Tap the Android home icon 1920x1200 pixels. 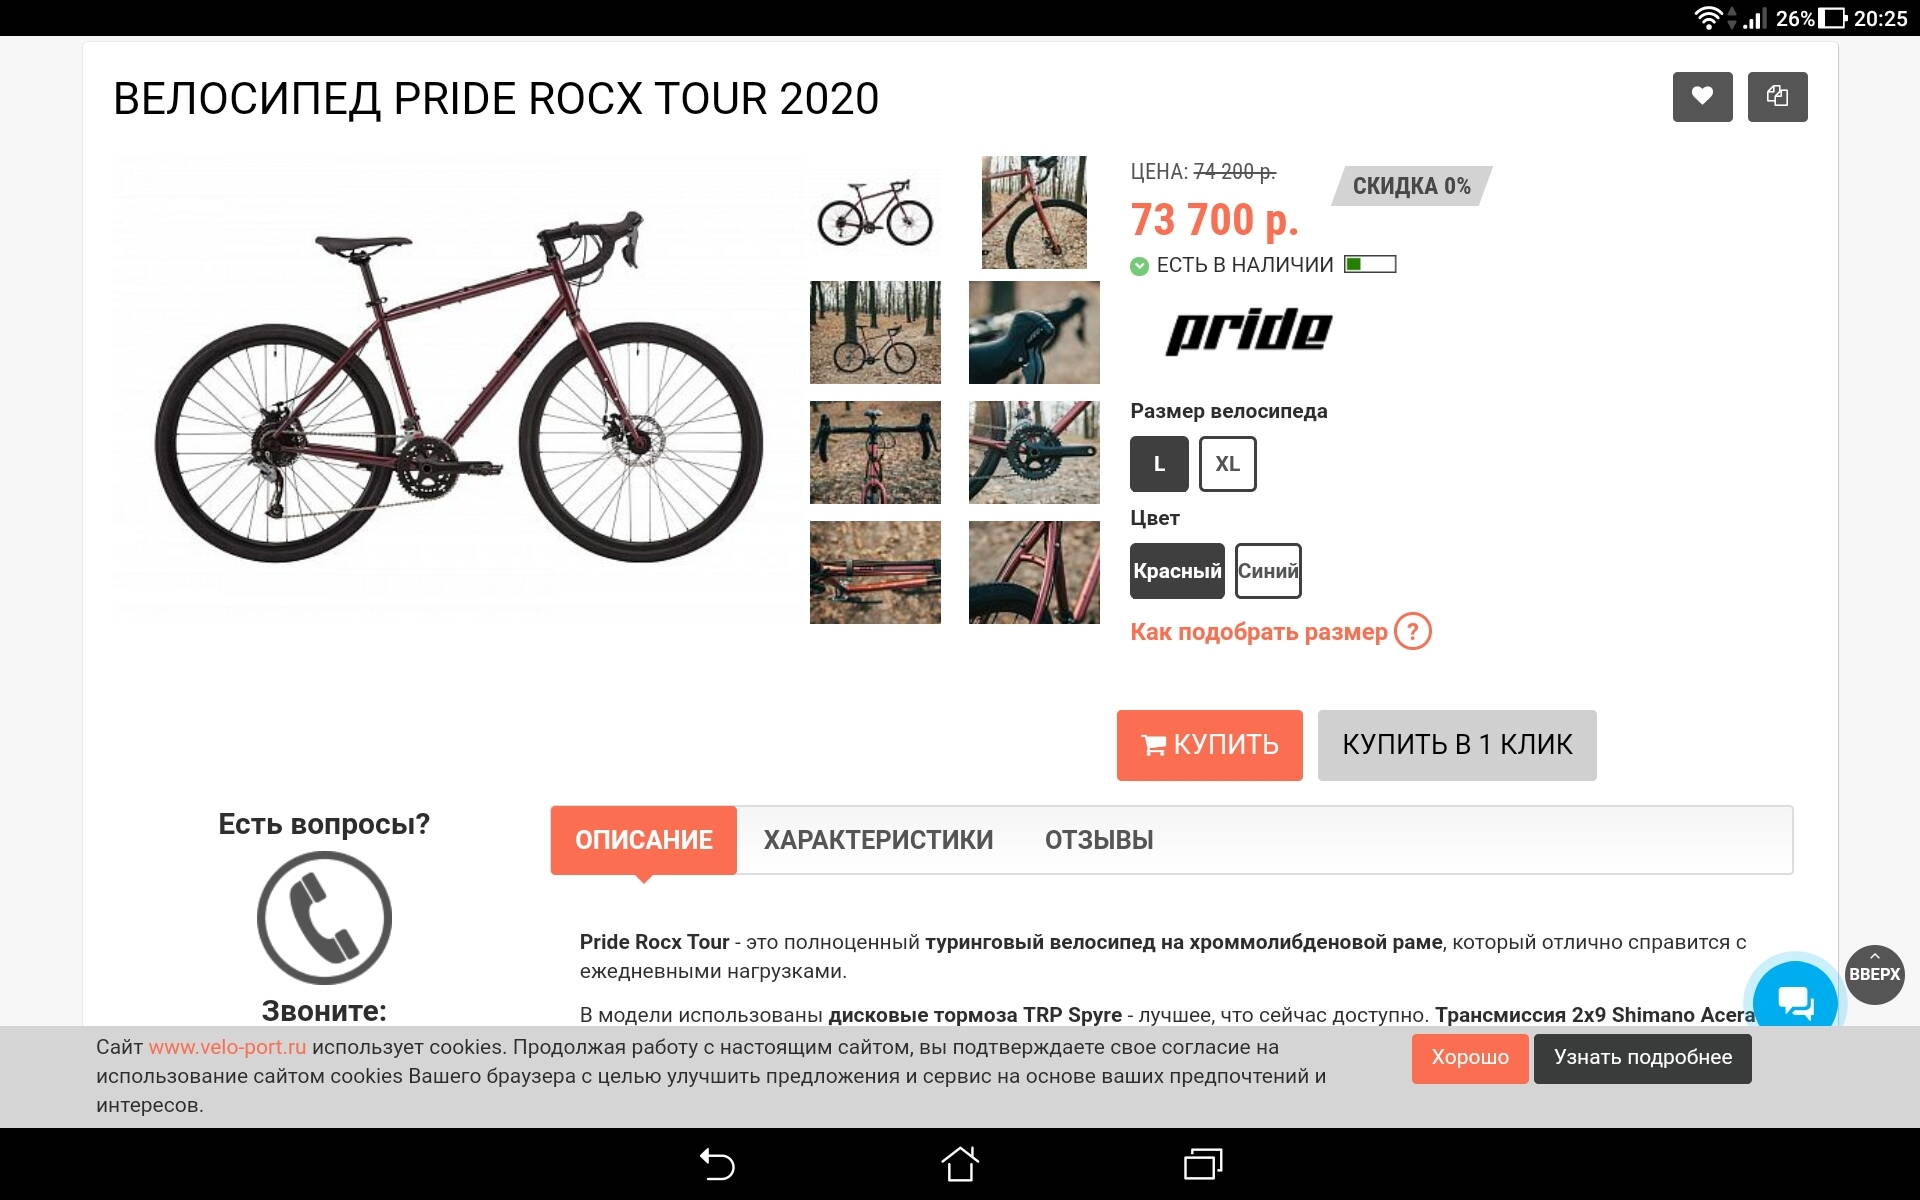[x=960, y=1164]
